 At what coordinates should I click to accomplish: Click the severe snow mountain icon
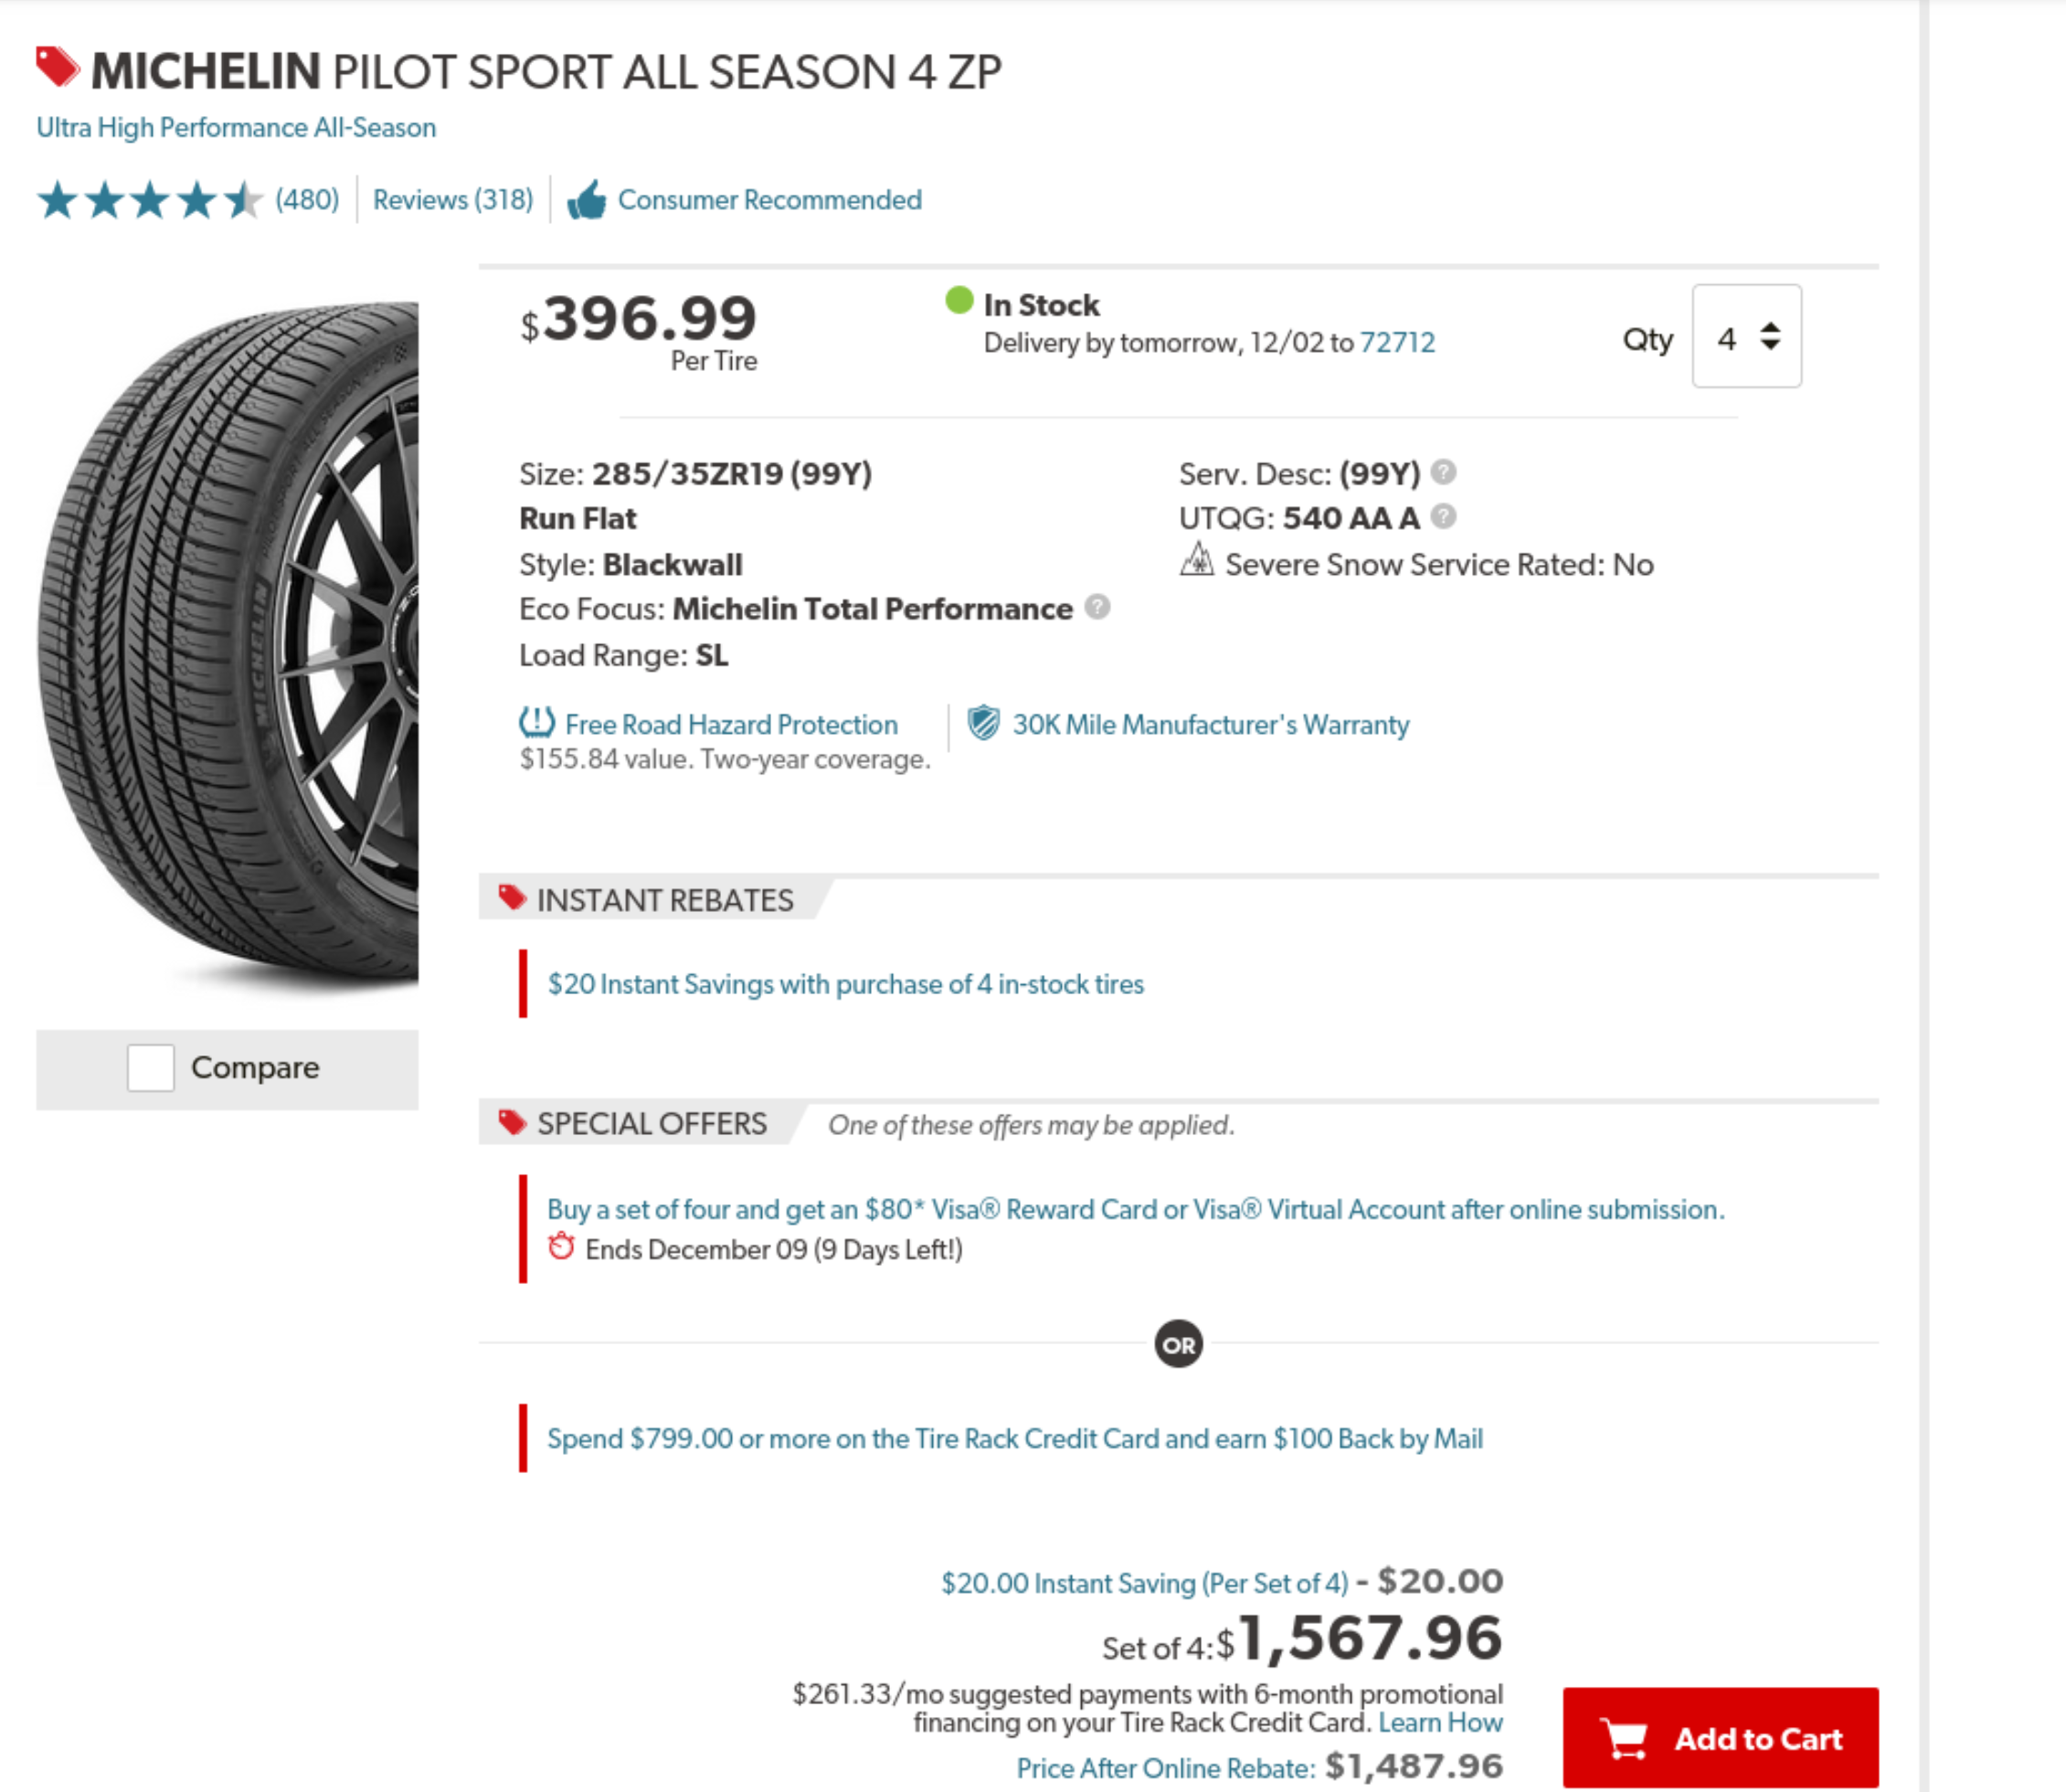coord(1197,561)
